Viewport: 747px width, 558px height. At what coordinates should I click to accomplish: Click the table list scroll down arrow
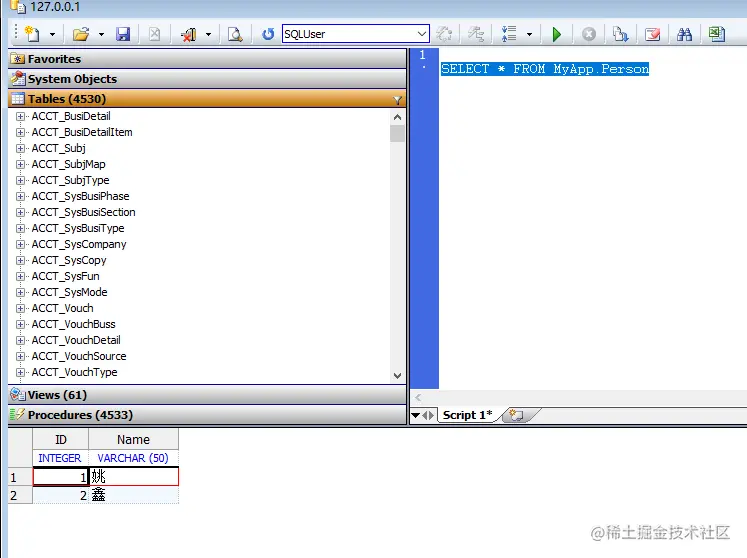pos(397,375)
